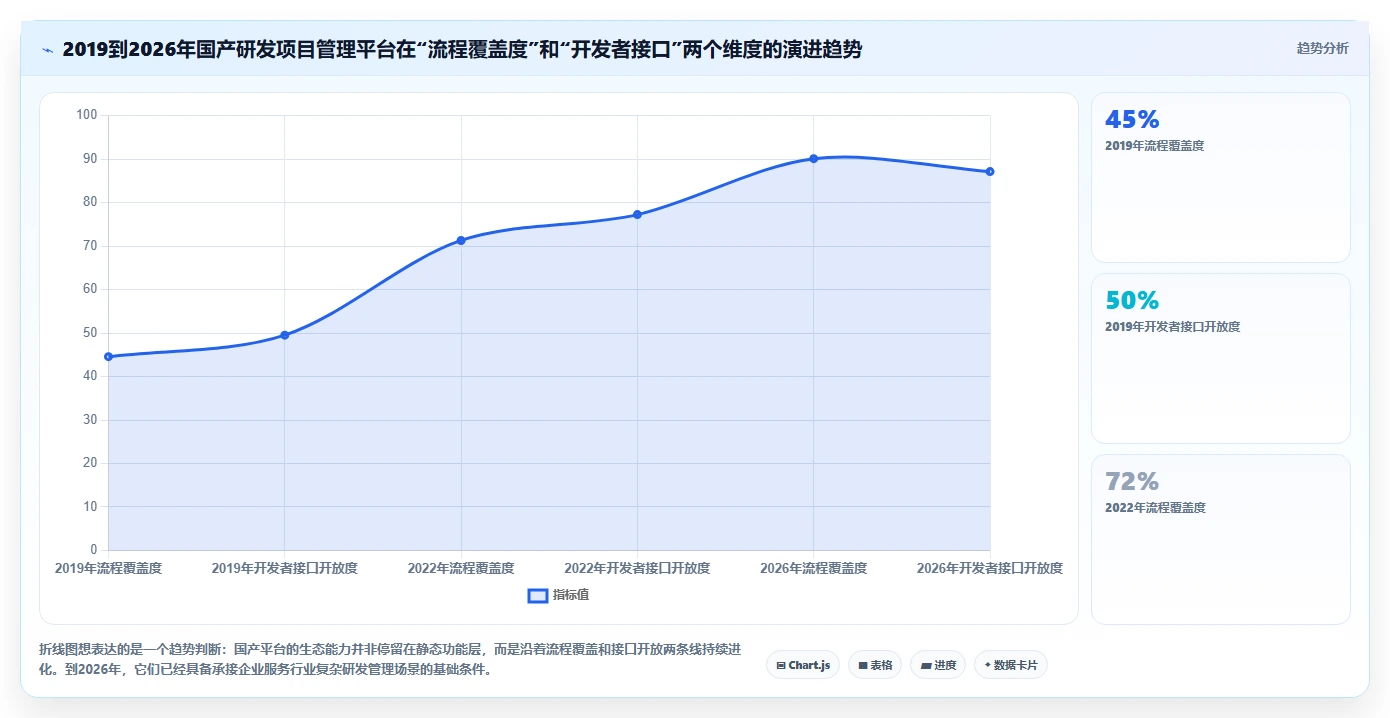Click the 趋势分析 label in the header
The height and width of the screenshot is (718, 1390).
click(x=1322, y=48)
